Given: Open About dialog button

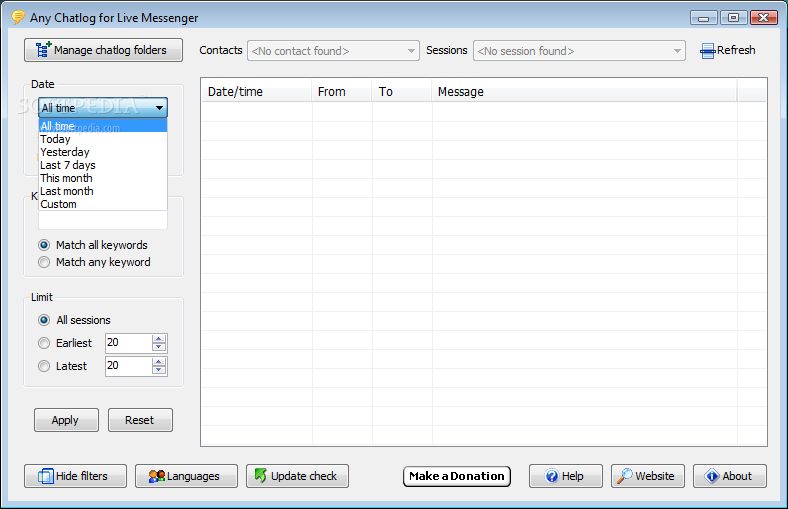Looking at the screenshot, I should pyautogui.click(x=730, y=476).
